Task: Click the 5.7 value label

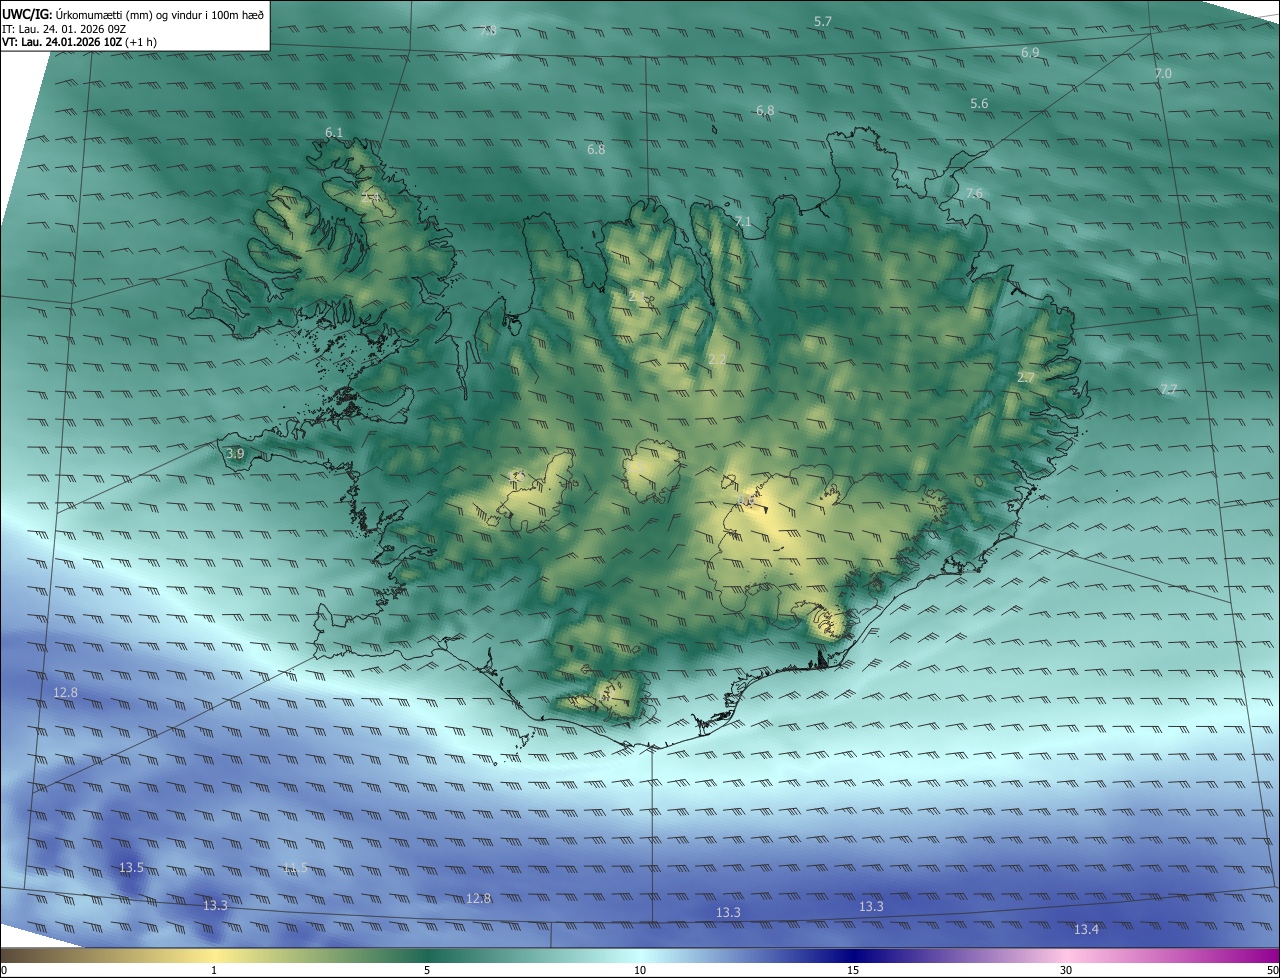Action: point(823,21)
